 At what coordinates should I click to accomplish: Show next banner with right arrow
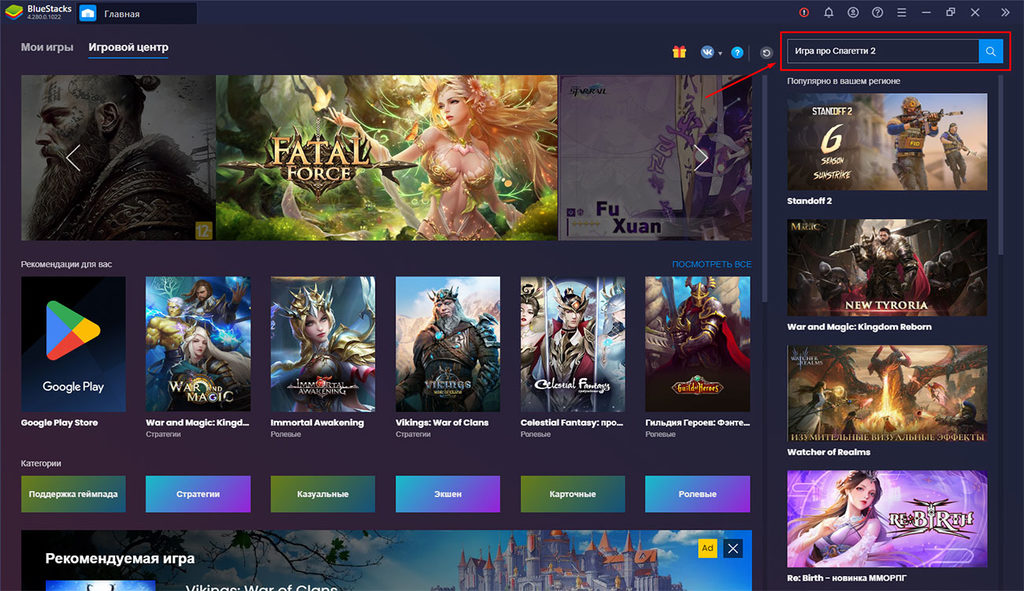pyautogui.click(x=701, y=157)
